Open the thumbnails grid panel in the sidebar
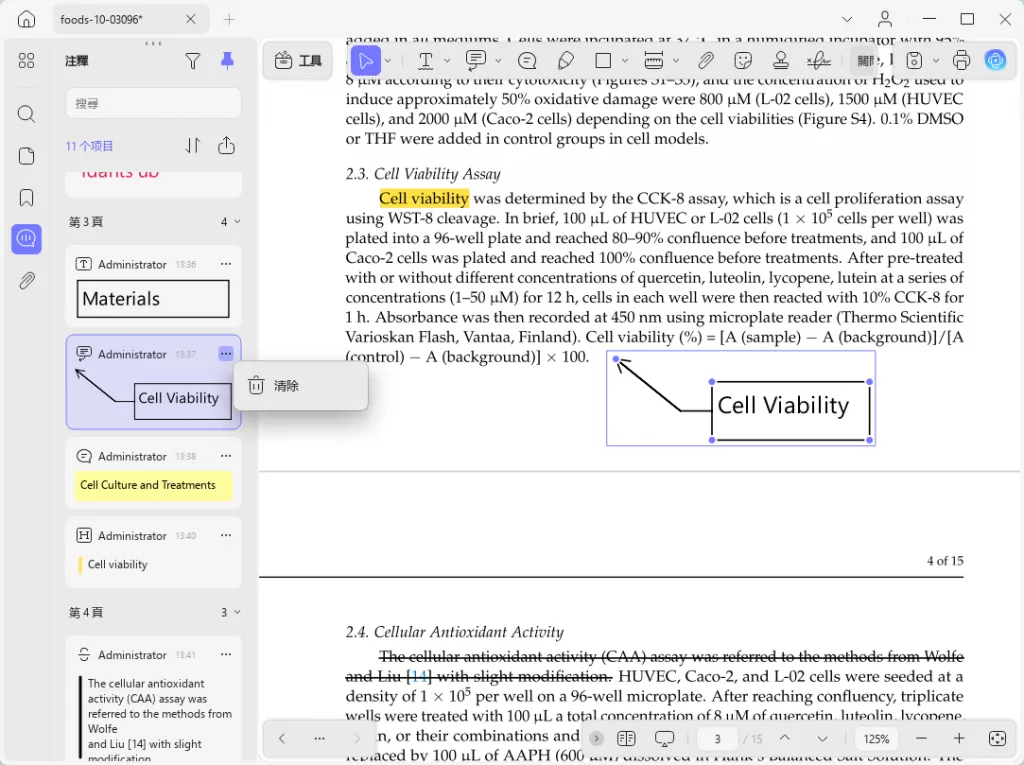Screen dimensions: 1024x765 tap(26, 61)
